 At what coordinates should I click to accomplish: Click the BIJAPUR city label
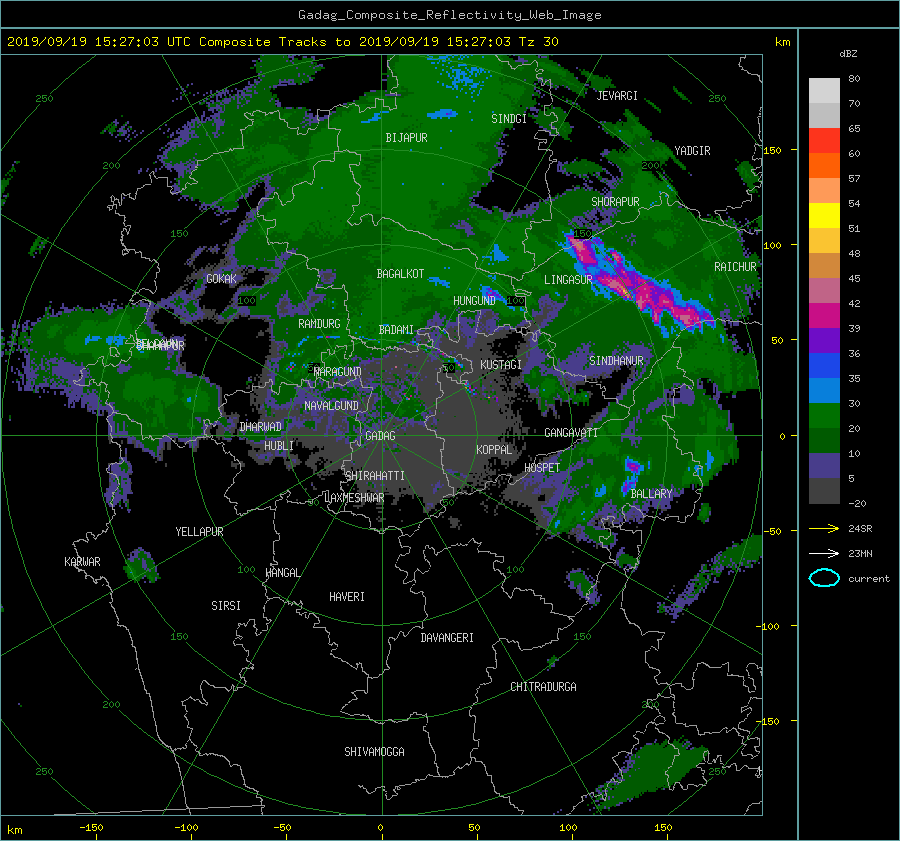406,138
